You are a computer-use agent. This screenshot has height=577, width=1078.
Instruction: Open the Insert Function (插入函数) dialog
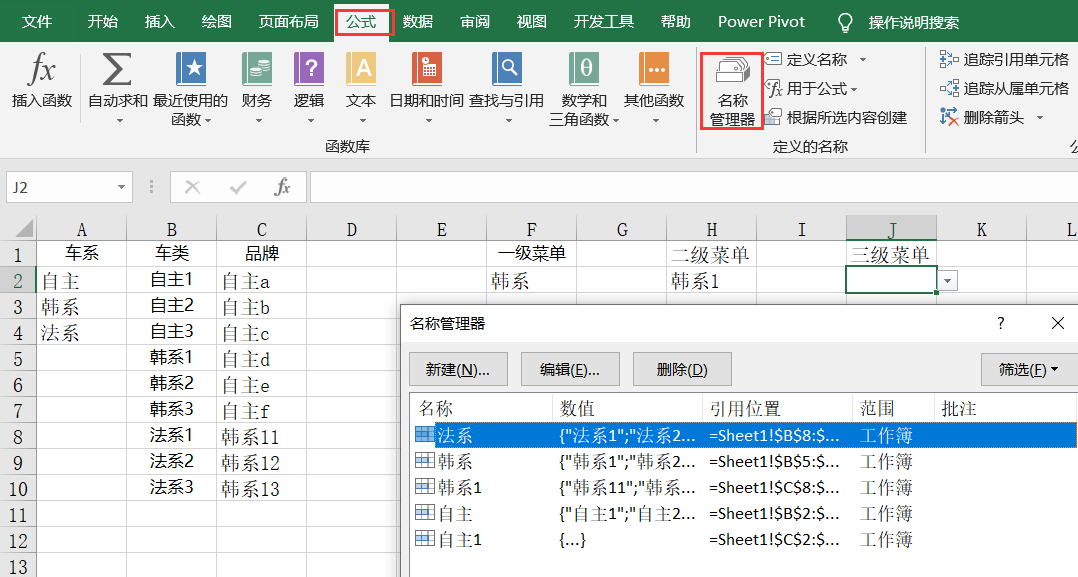coord(41,81)
